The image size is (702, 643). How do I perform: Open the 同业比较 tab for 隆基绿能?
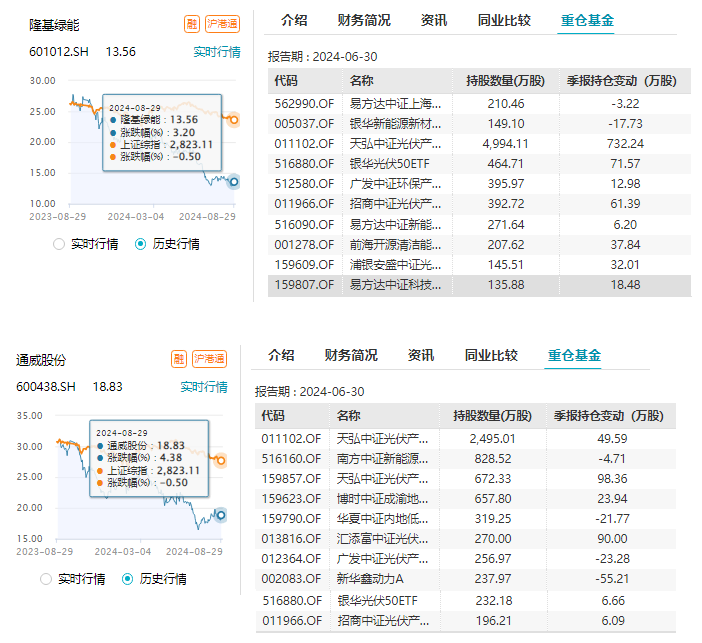[x=504, y=20]
